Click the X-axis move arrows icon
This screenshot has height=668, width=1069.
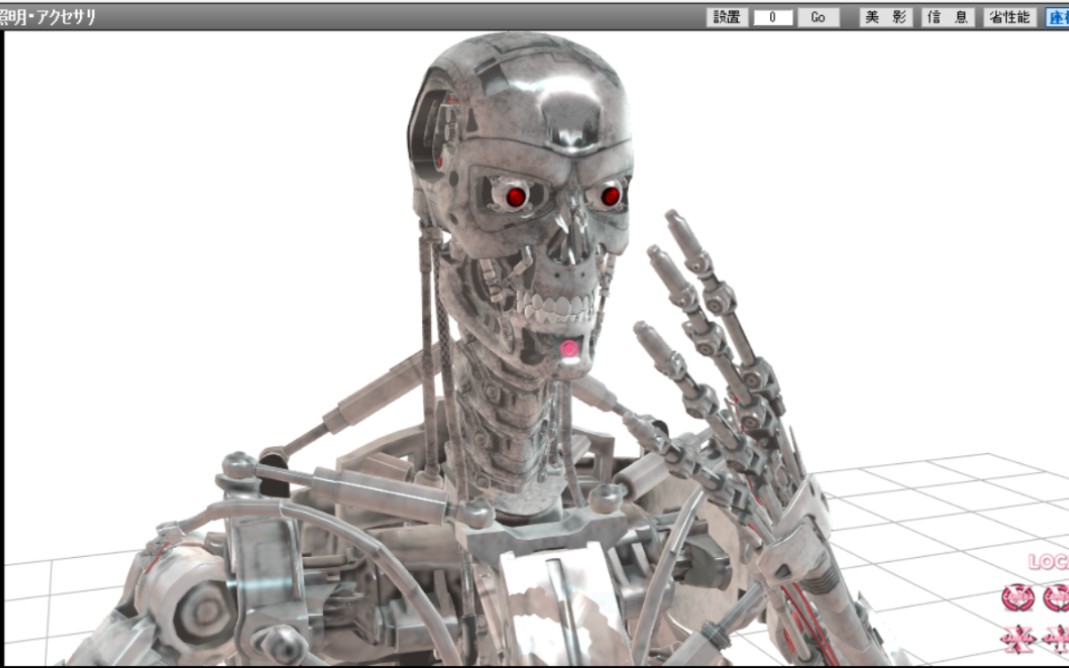tap(1018, 639)
